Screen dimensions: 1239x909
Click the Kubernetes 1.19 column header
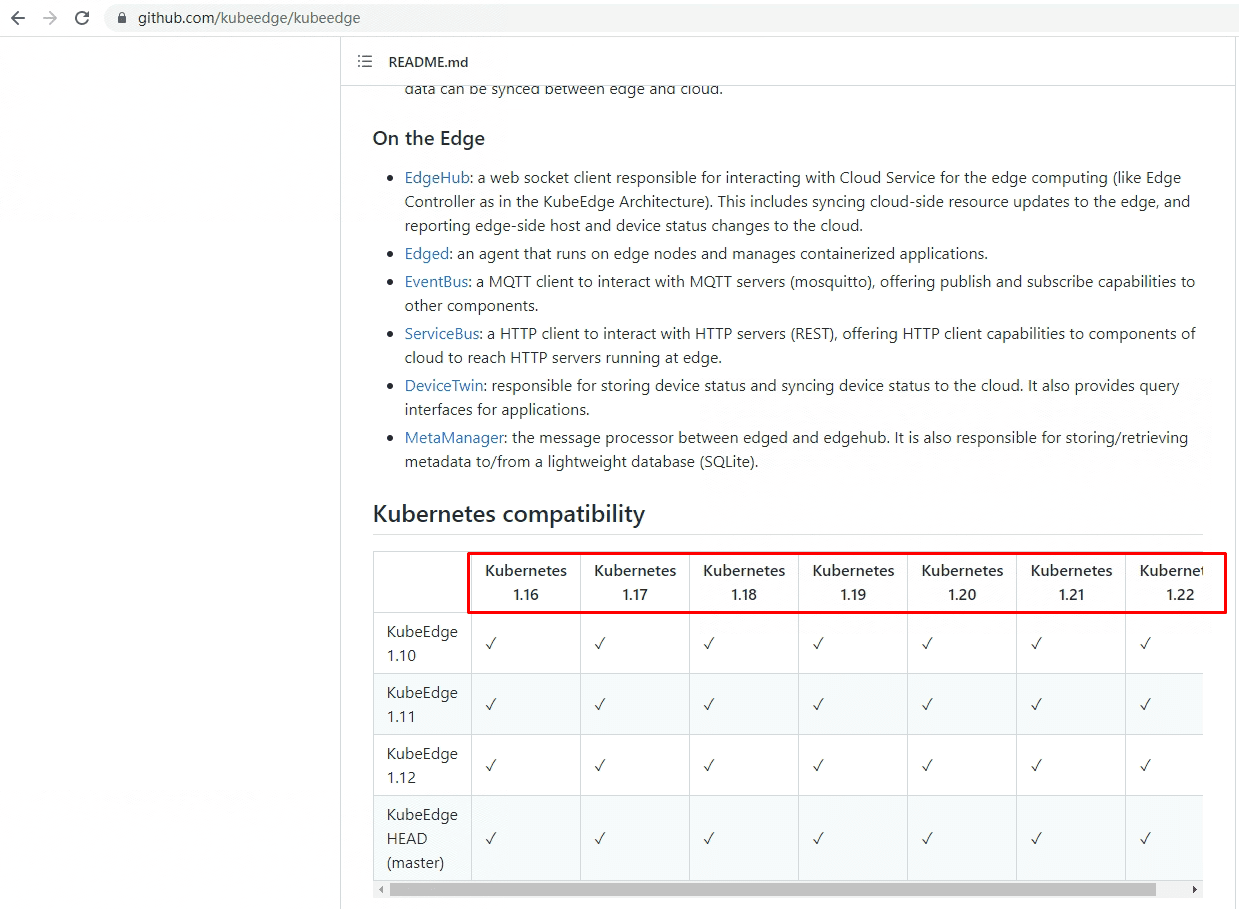(853, 582)
